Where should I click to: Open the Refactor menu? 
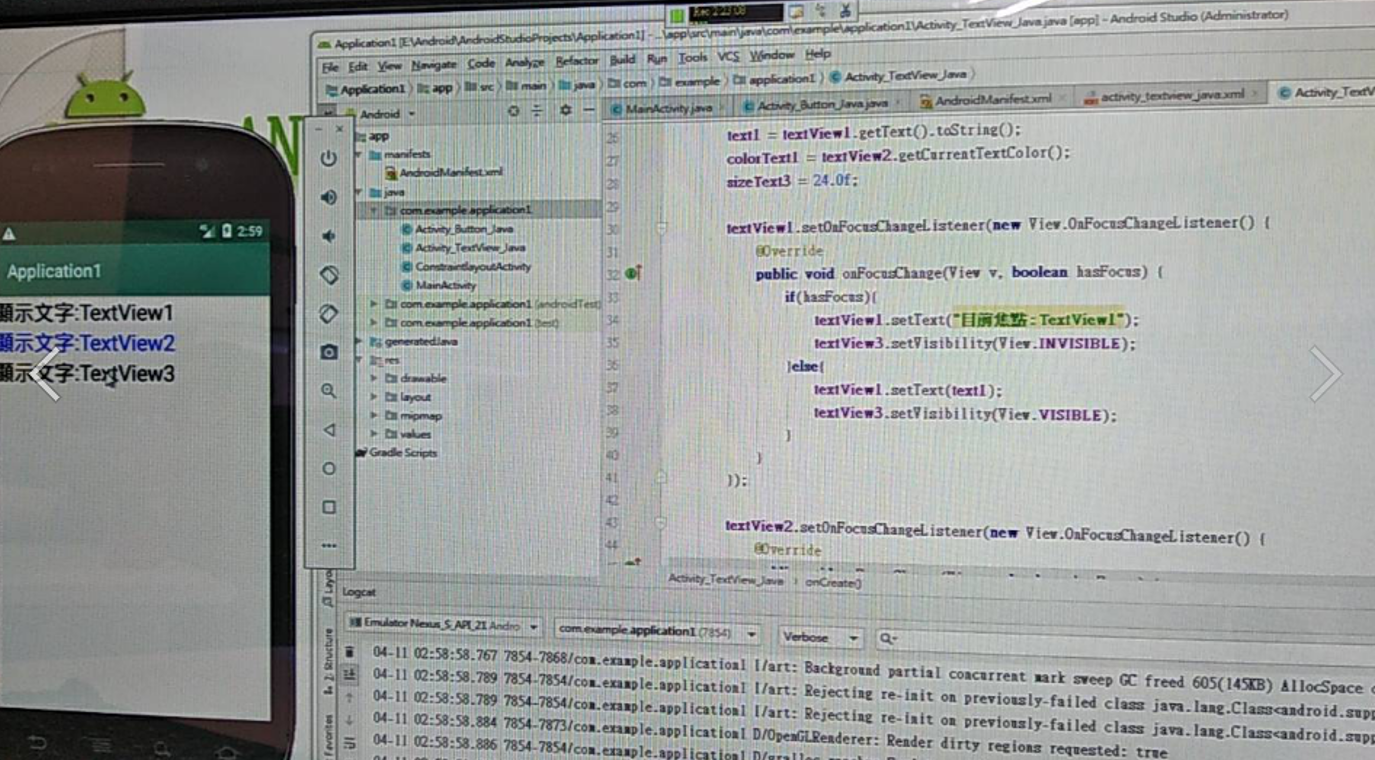[x=576, y=61]
